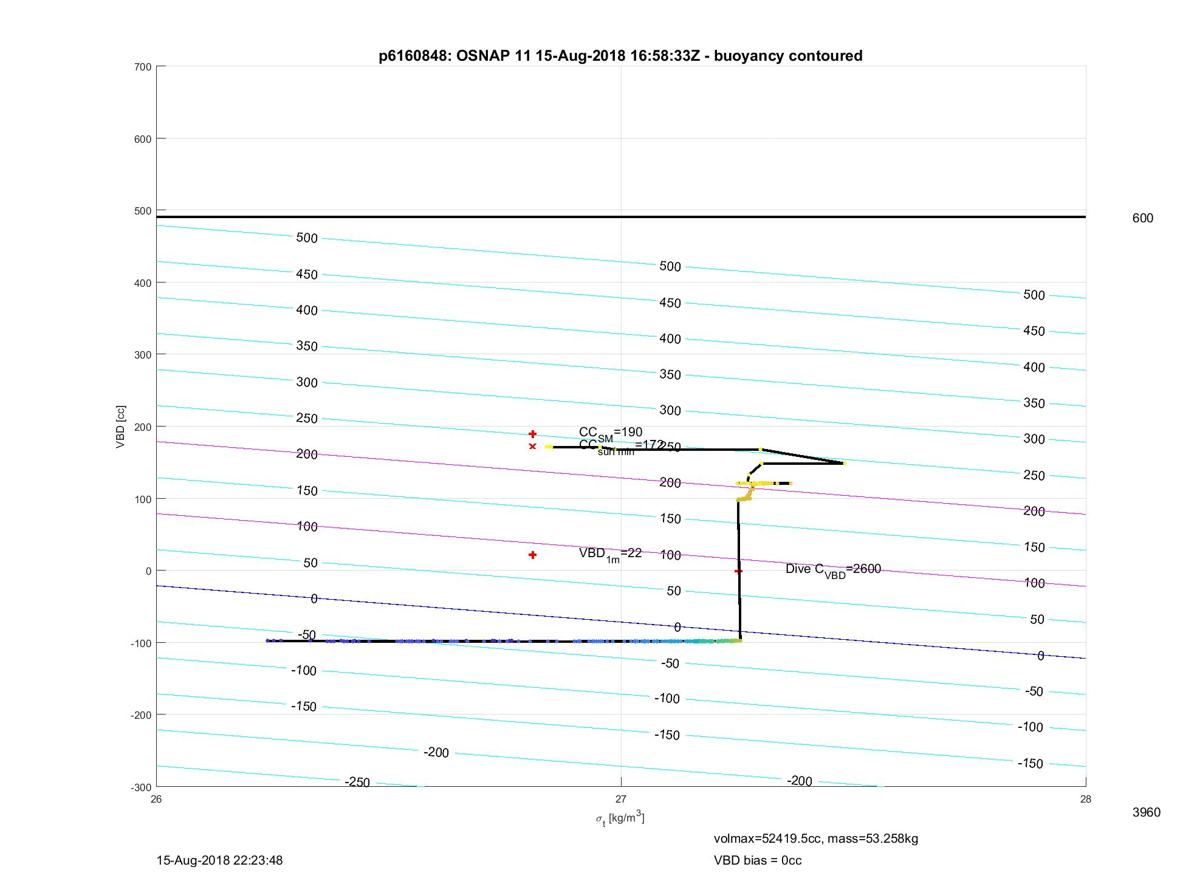Click the leftmost '350' contour label
This screenshot has width=1200, height=885.
pyautogui.click(x=307, y=346)
